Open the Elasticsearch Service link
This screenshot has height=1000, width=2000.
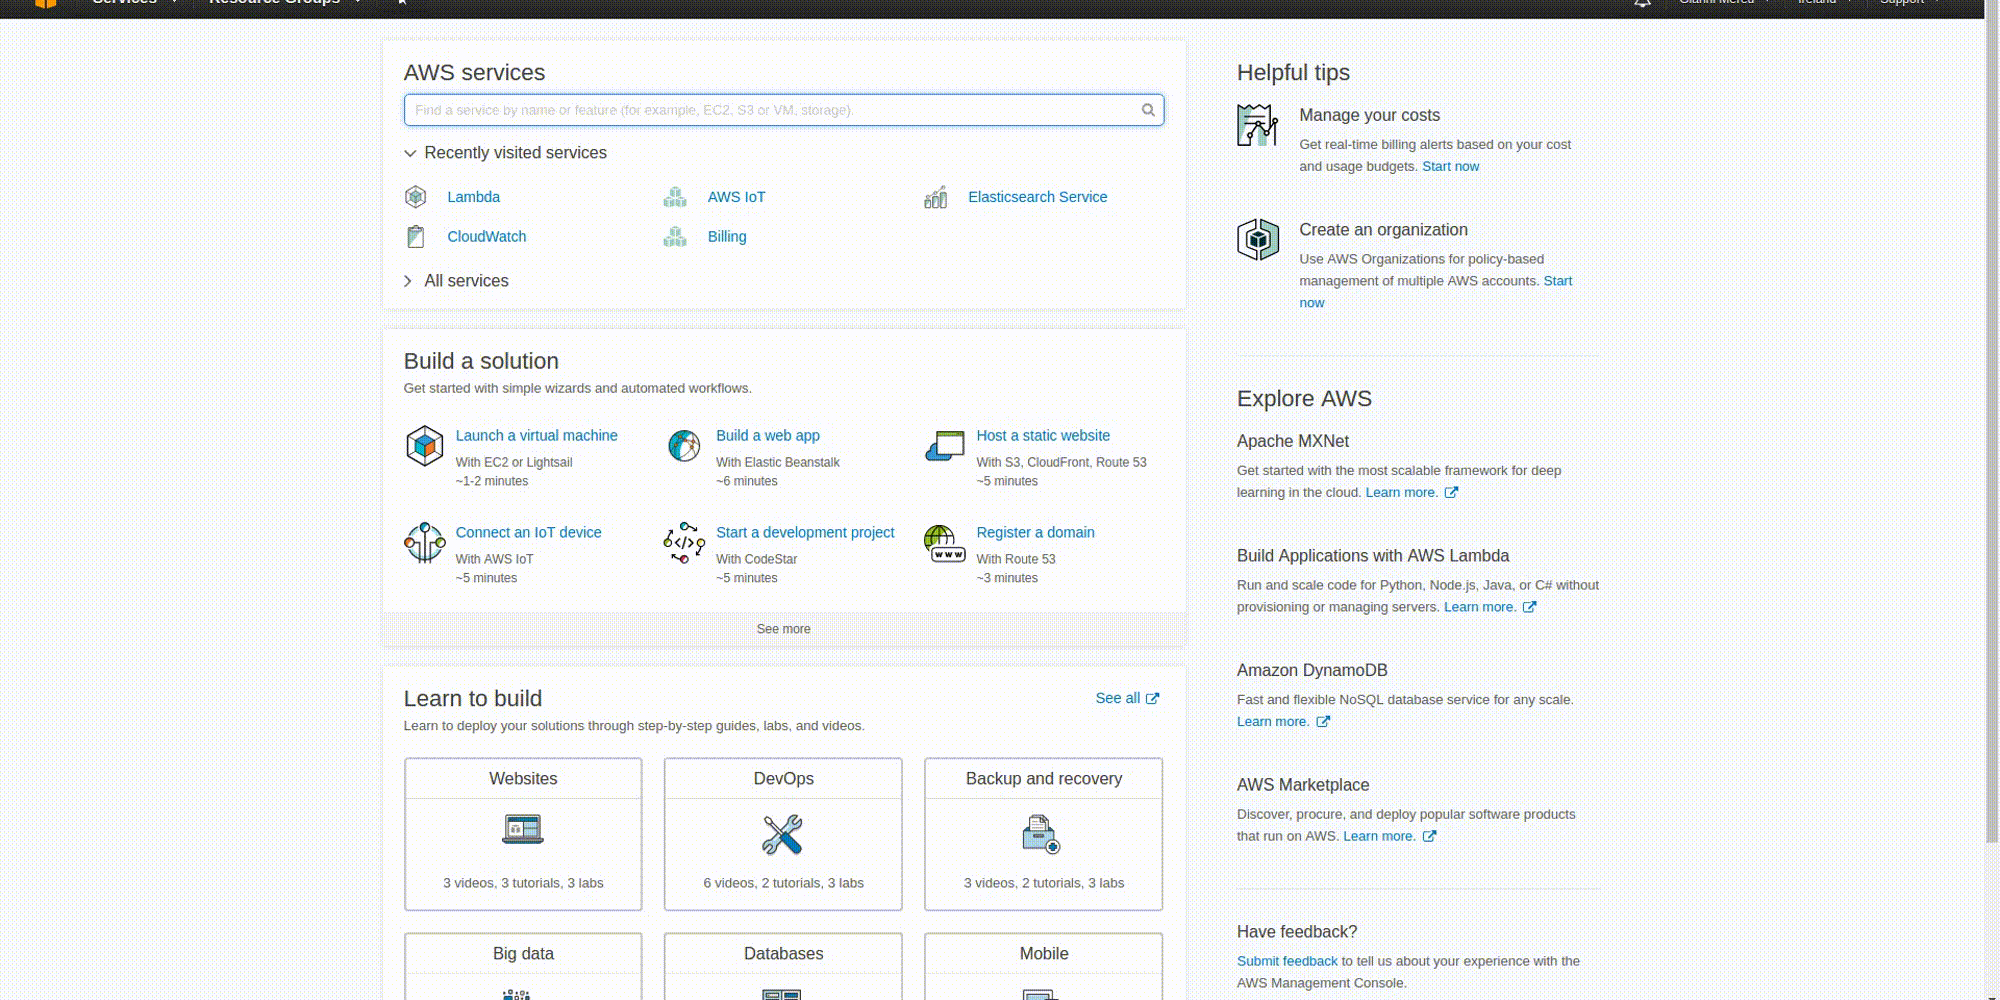[x=1037, y=197]
